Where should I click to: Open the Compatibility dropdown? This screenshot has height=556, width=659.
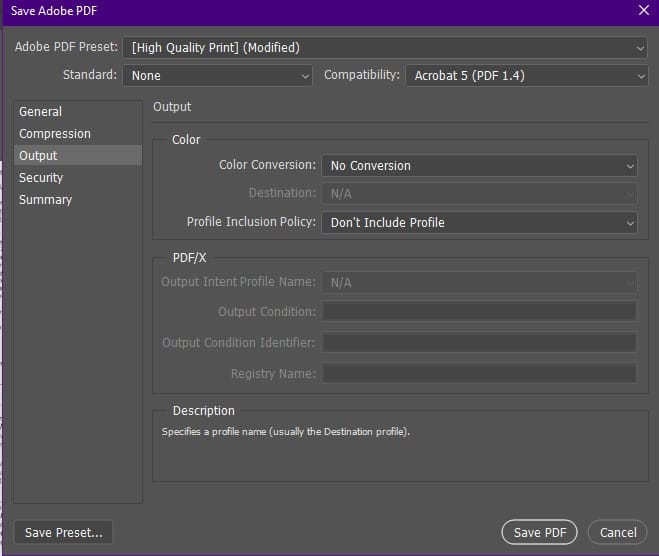tap(527, 76)
